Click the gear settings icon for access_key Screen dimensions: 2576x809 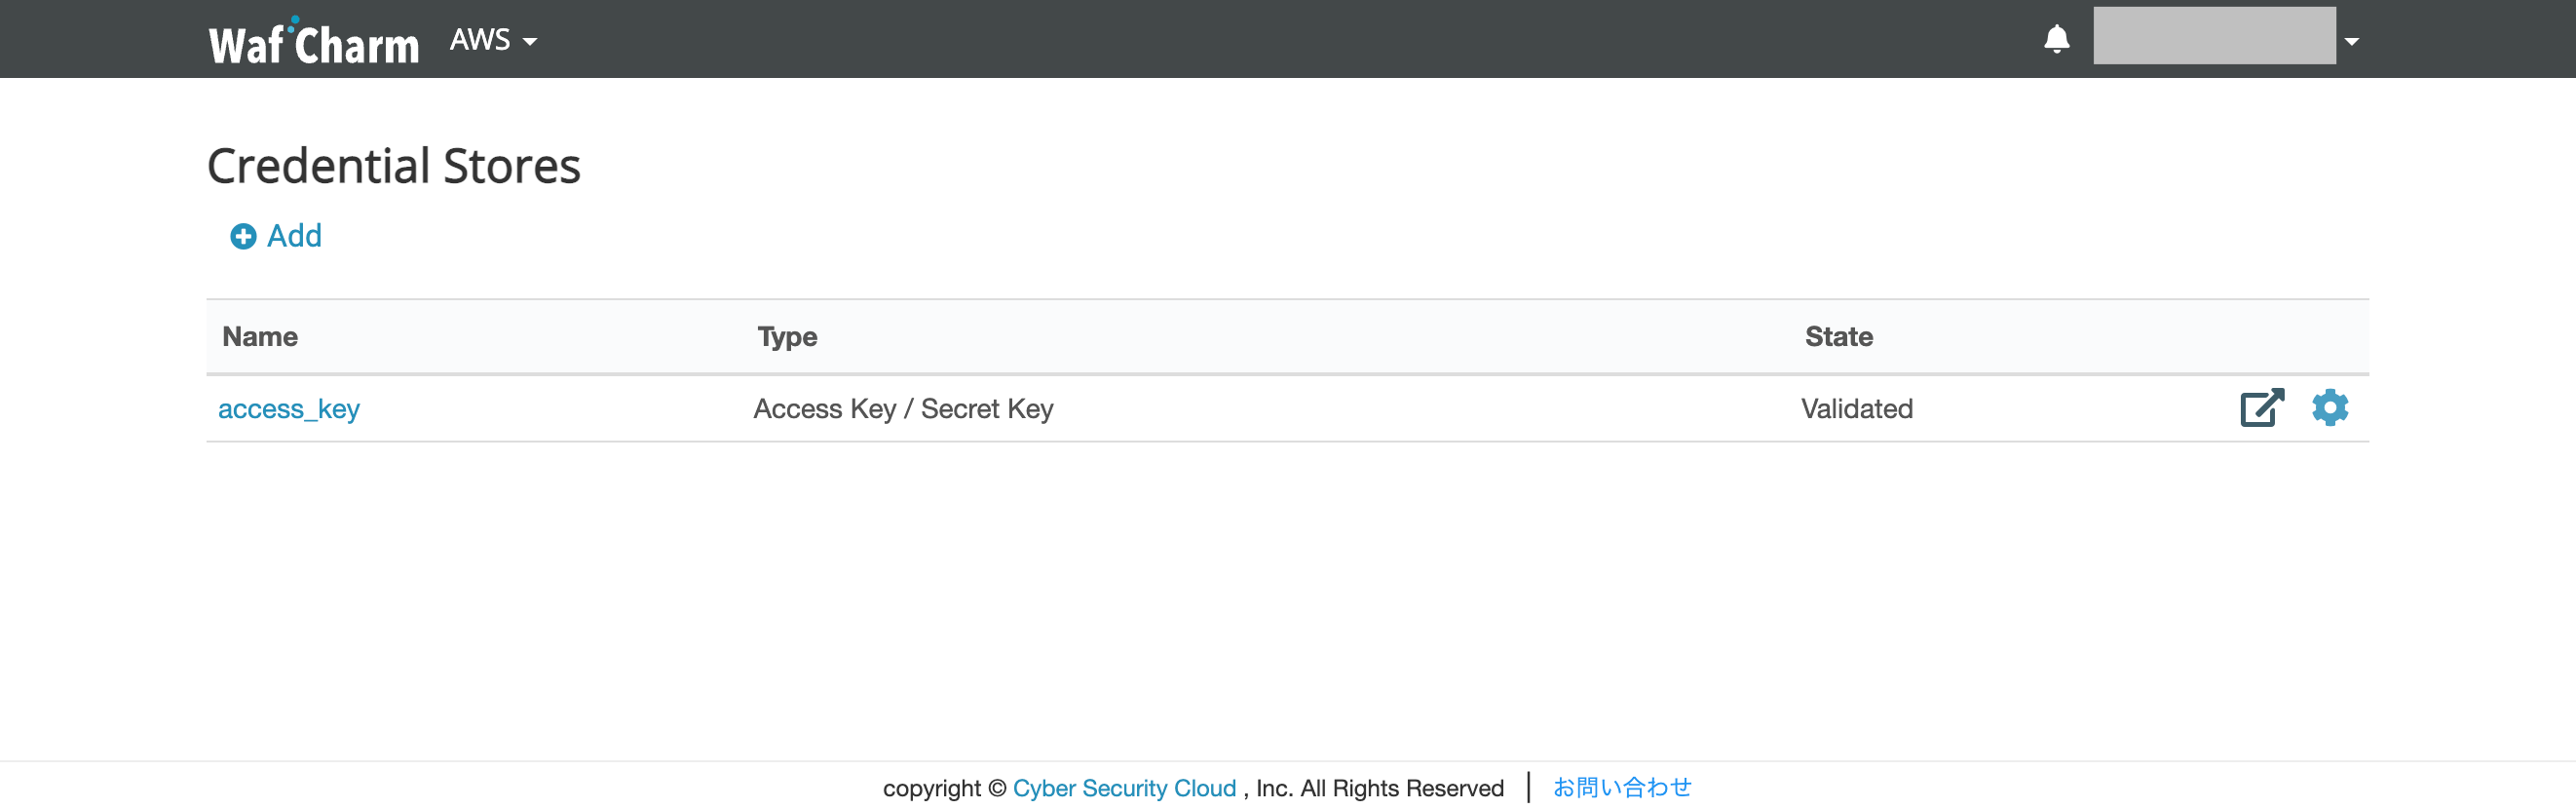tap(2330, 408)
